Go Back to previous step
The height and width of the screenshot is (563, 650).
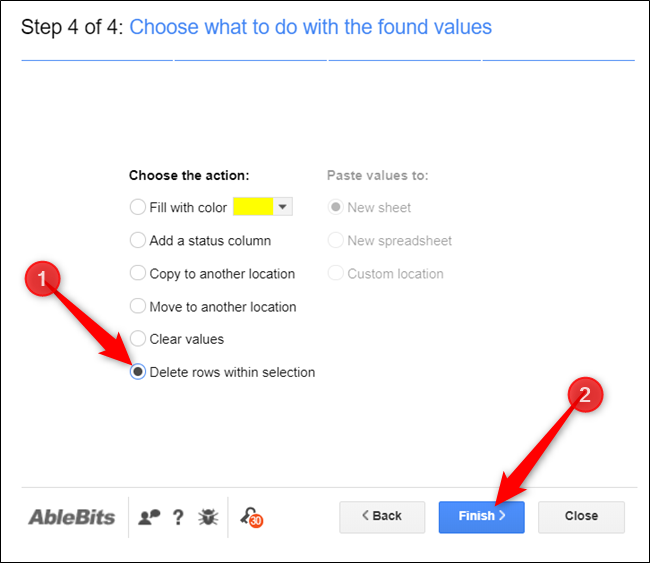tap(382, 516)
